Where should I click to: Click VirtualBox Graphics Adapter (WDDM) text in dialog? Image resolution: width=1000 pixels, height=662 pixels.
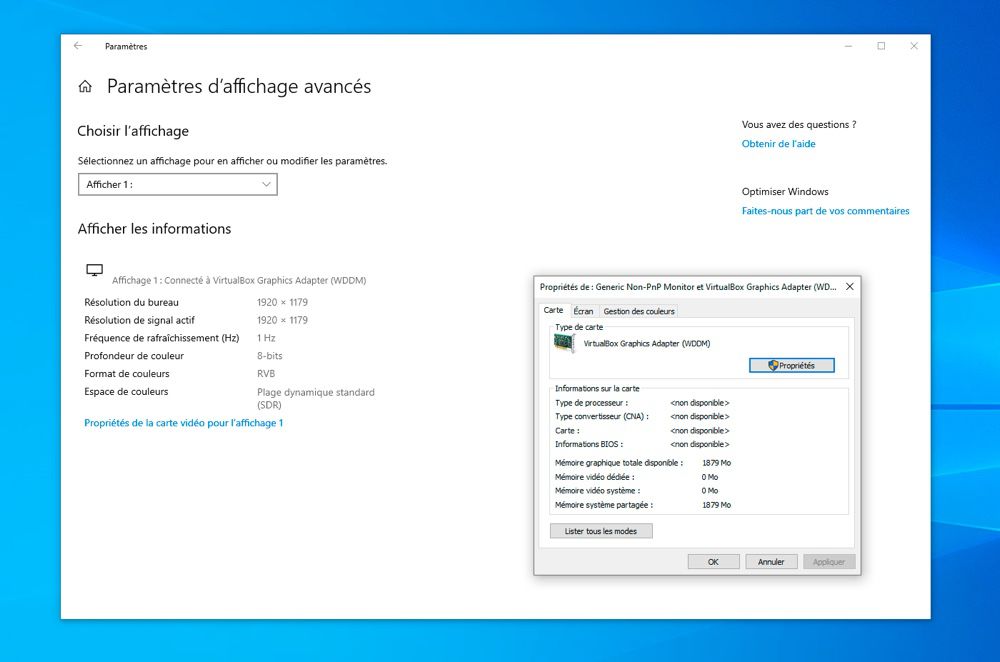[647, 343]
